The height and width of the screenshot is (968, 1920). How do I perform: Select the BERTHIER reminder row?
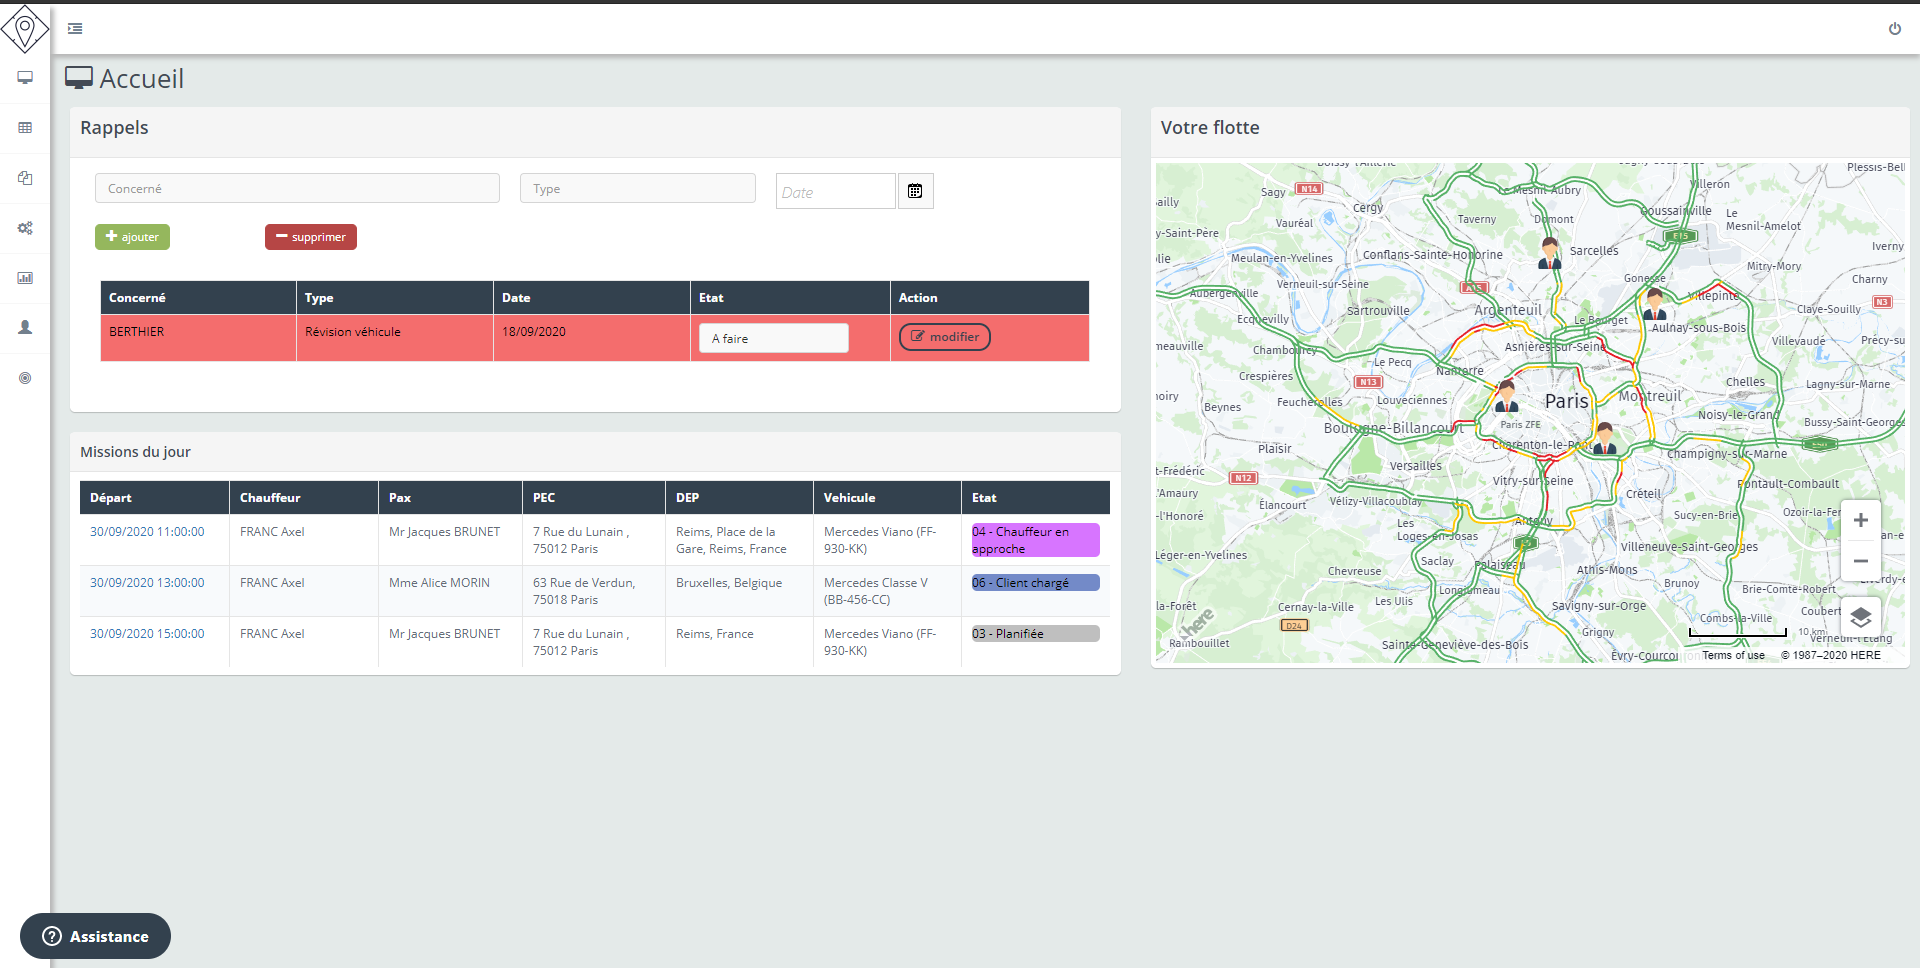click(x=197, y=331)
